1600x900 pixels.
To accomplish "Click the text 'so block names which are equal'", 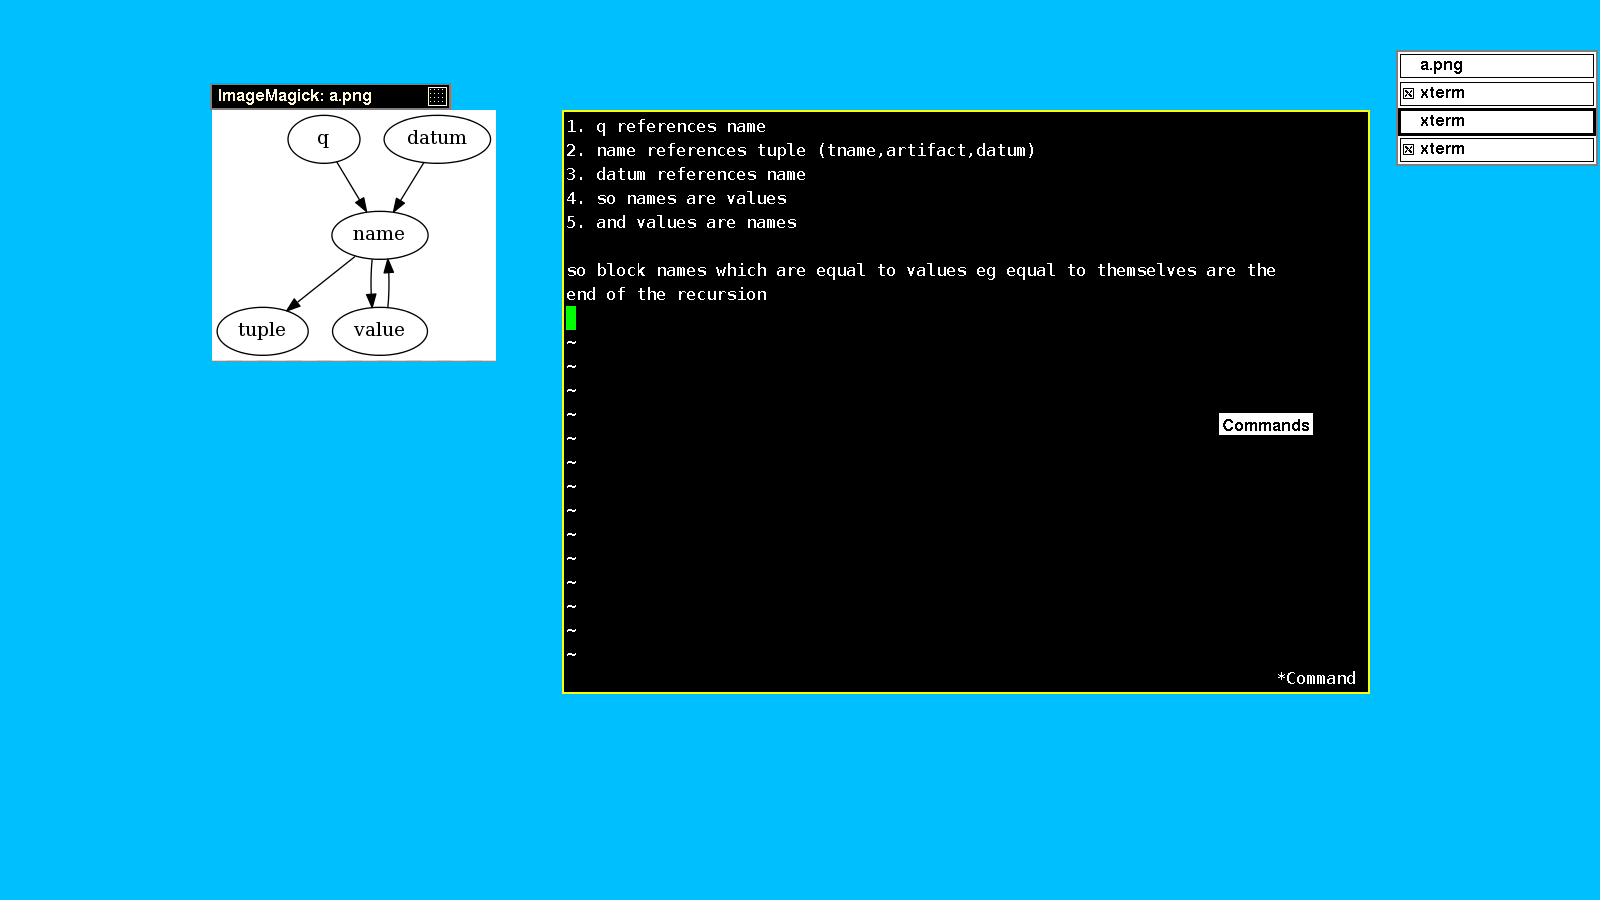I will pos(716,270).
